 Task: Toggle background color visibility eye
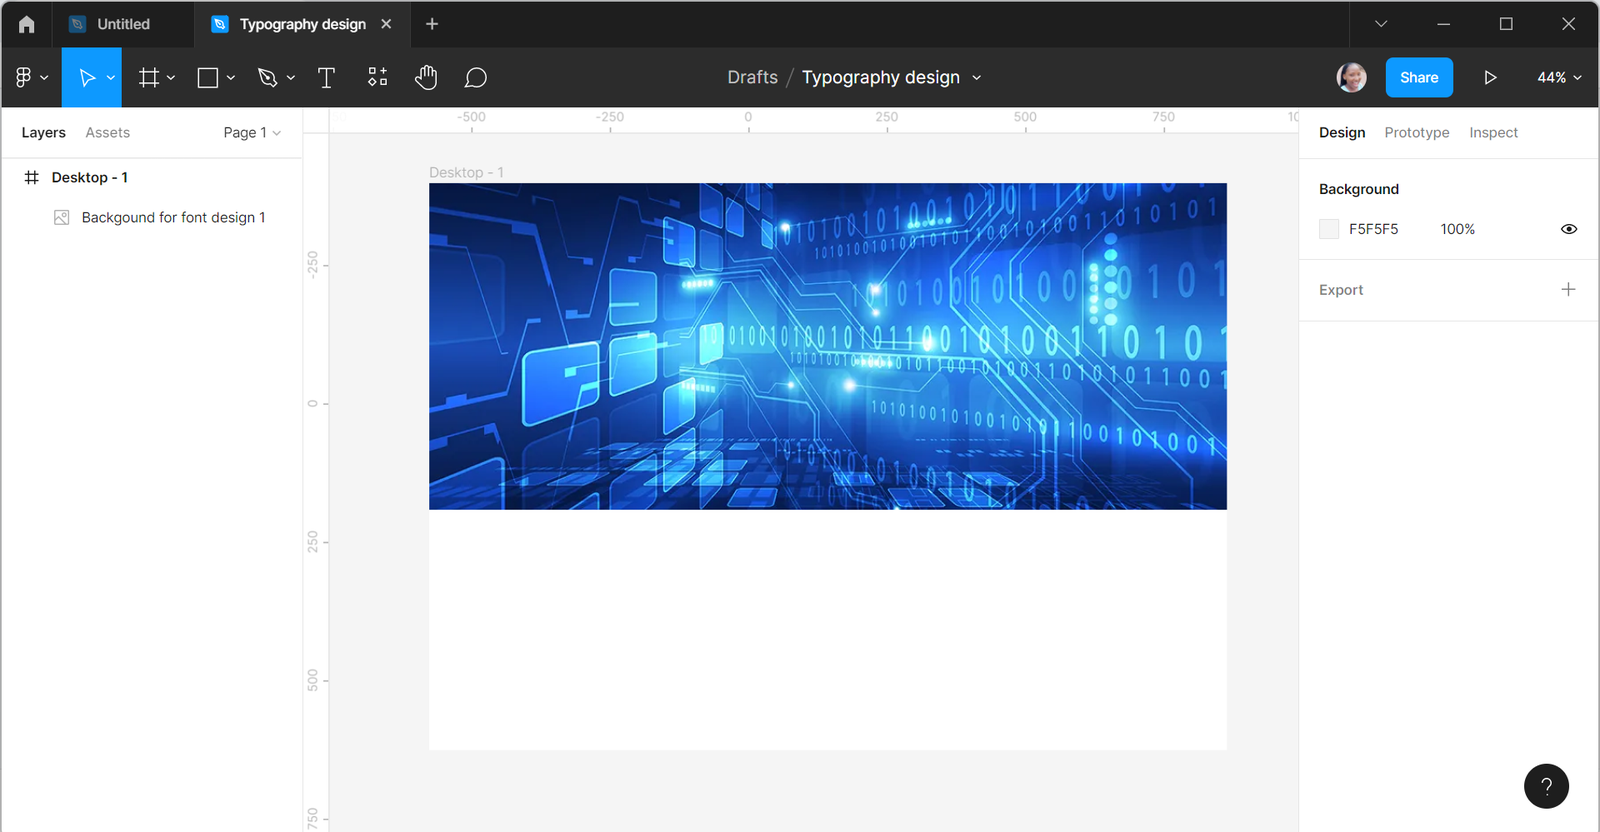coord(1568,229)
